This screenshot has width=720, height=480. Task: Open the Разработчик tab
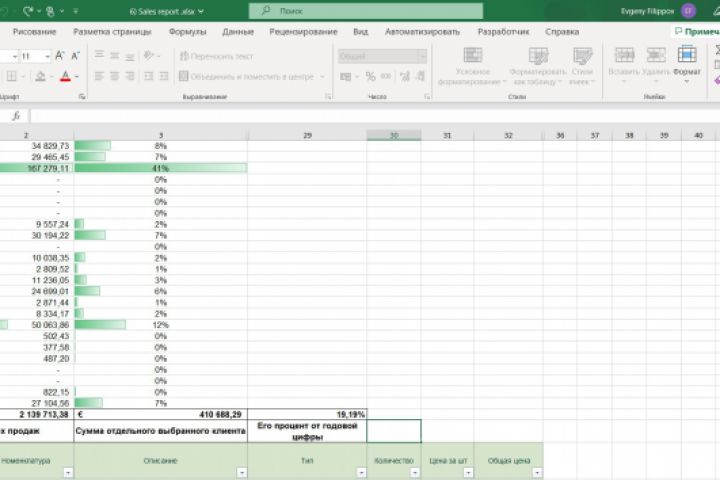point(503,32)
